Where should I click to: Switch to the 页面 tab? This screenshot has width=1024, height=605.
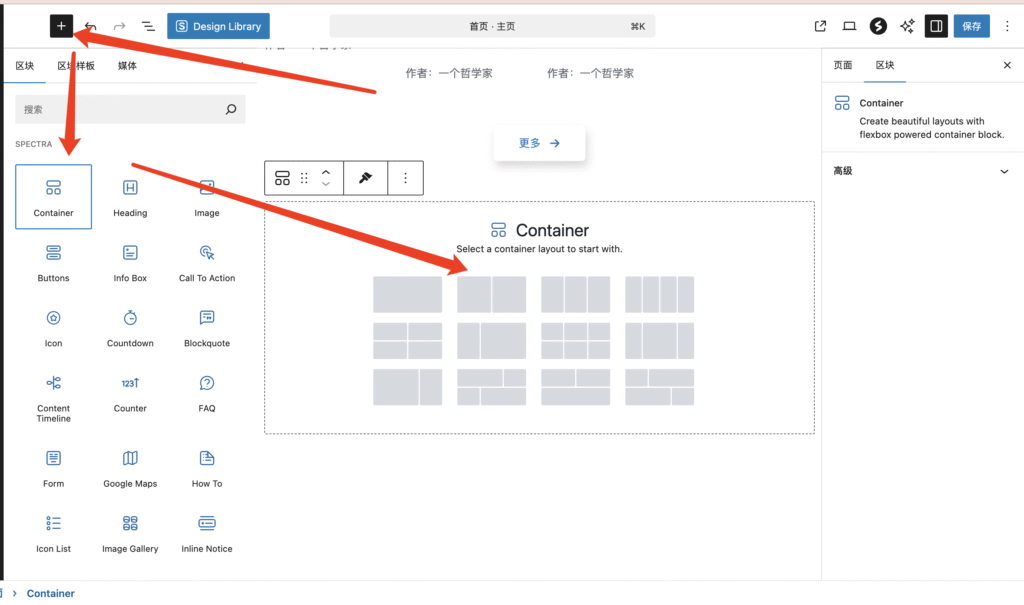click(843, 65)
